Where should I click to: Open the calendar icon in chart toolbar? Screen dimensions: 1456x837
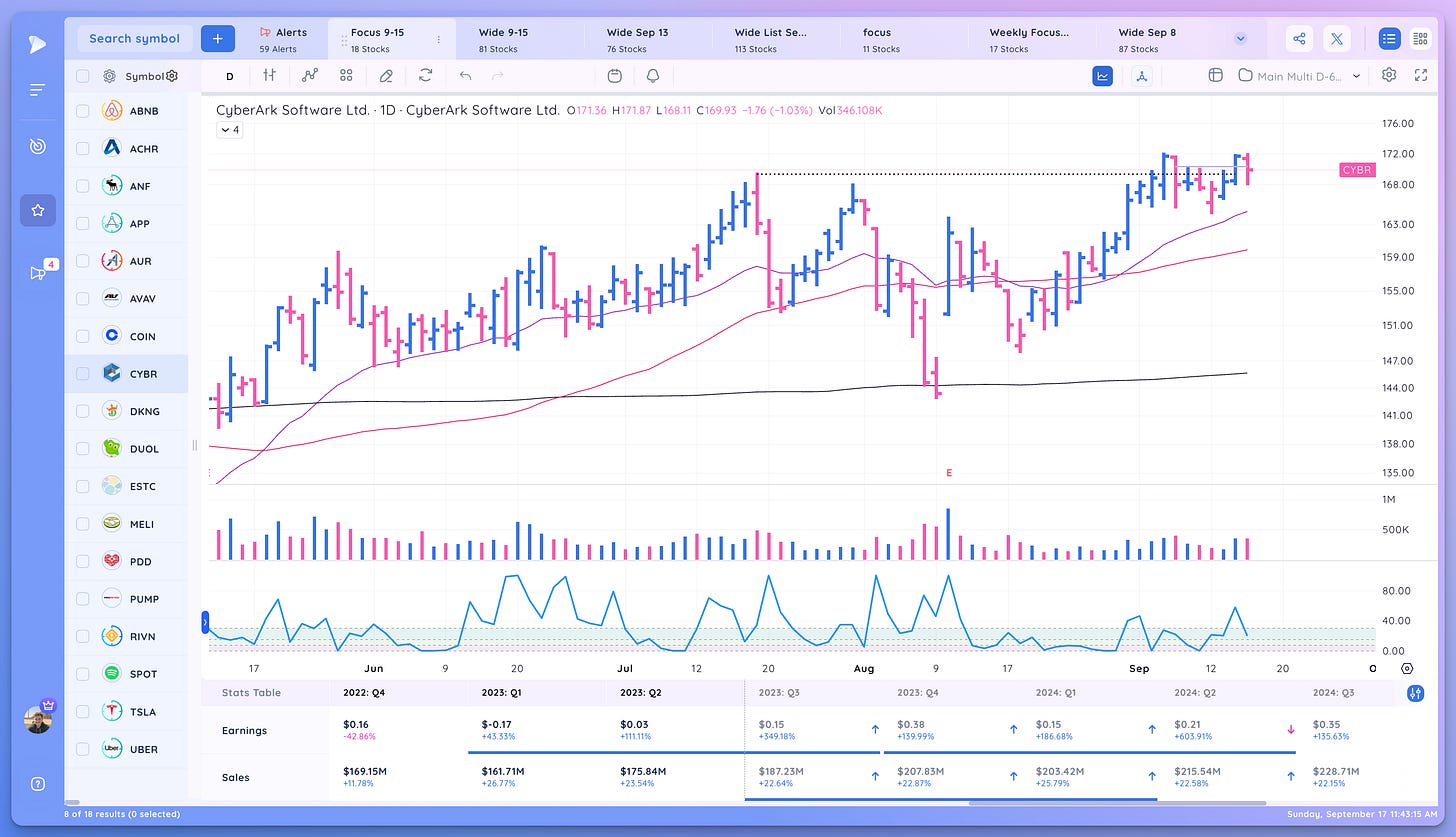pyautogui.click(x=615, y=75)
